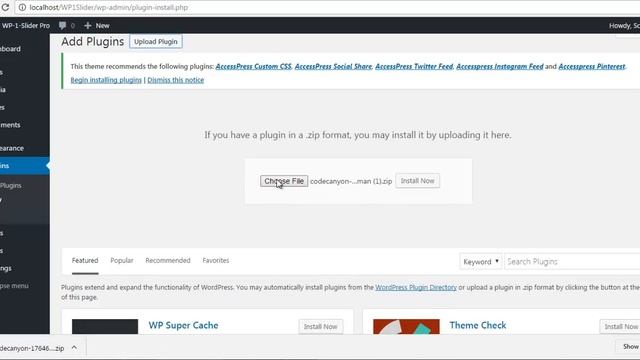This screenshot has height=360, width=640.
Task: Open the Accesspress Pinterest link
Action: [592, 66]
